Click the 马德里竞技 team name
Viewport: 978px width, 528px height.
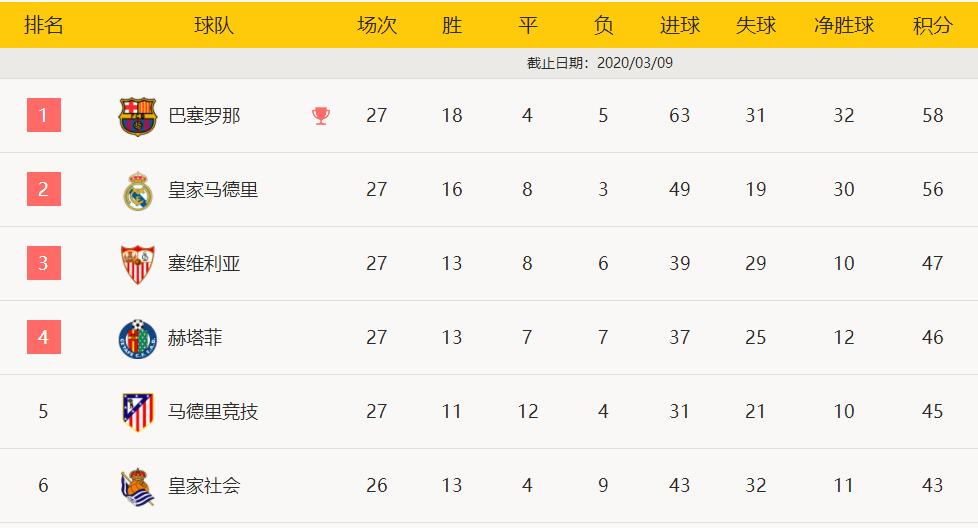(213, 411)
